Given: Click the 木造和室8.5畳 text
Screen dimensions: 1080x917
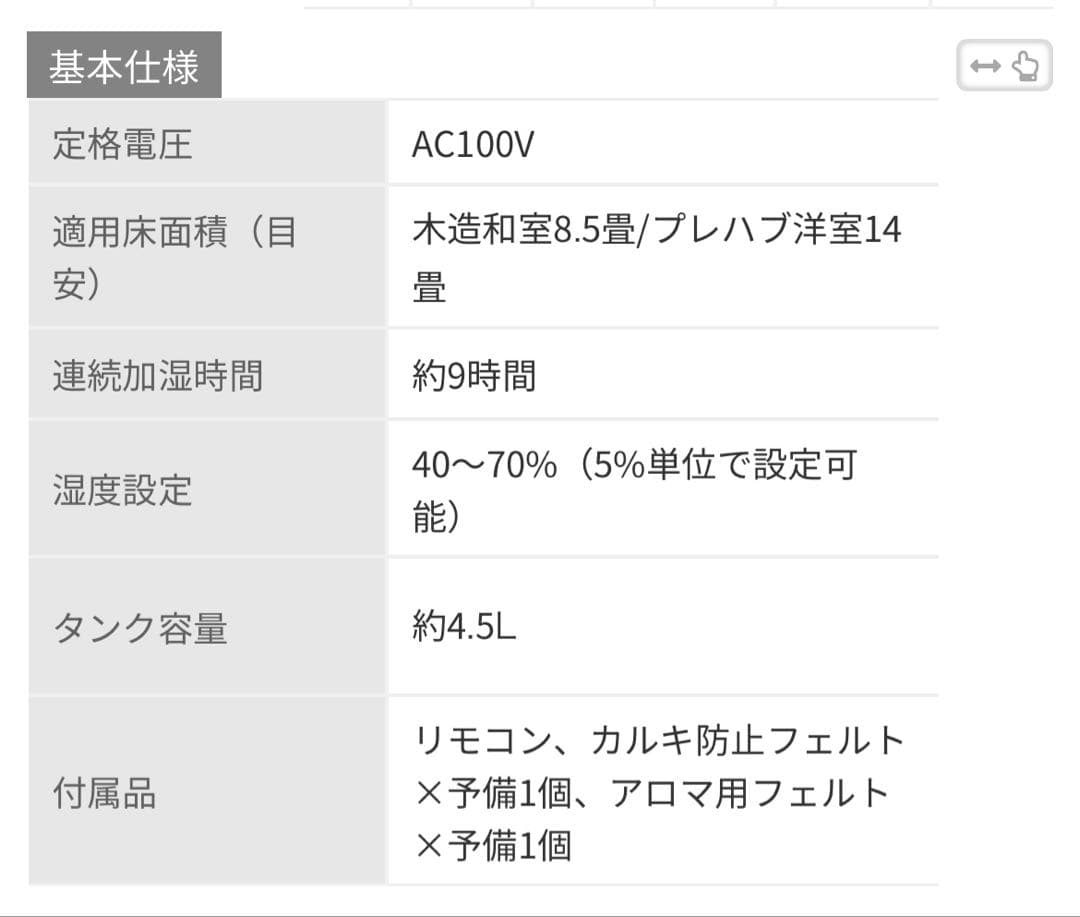Looking at the screenshot, I should pyautogui.click(x=523, y=230).
